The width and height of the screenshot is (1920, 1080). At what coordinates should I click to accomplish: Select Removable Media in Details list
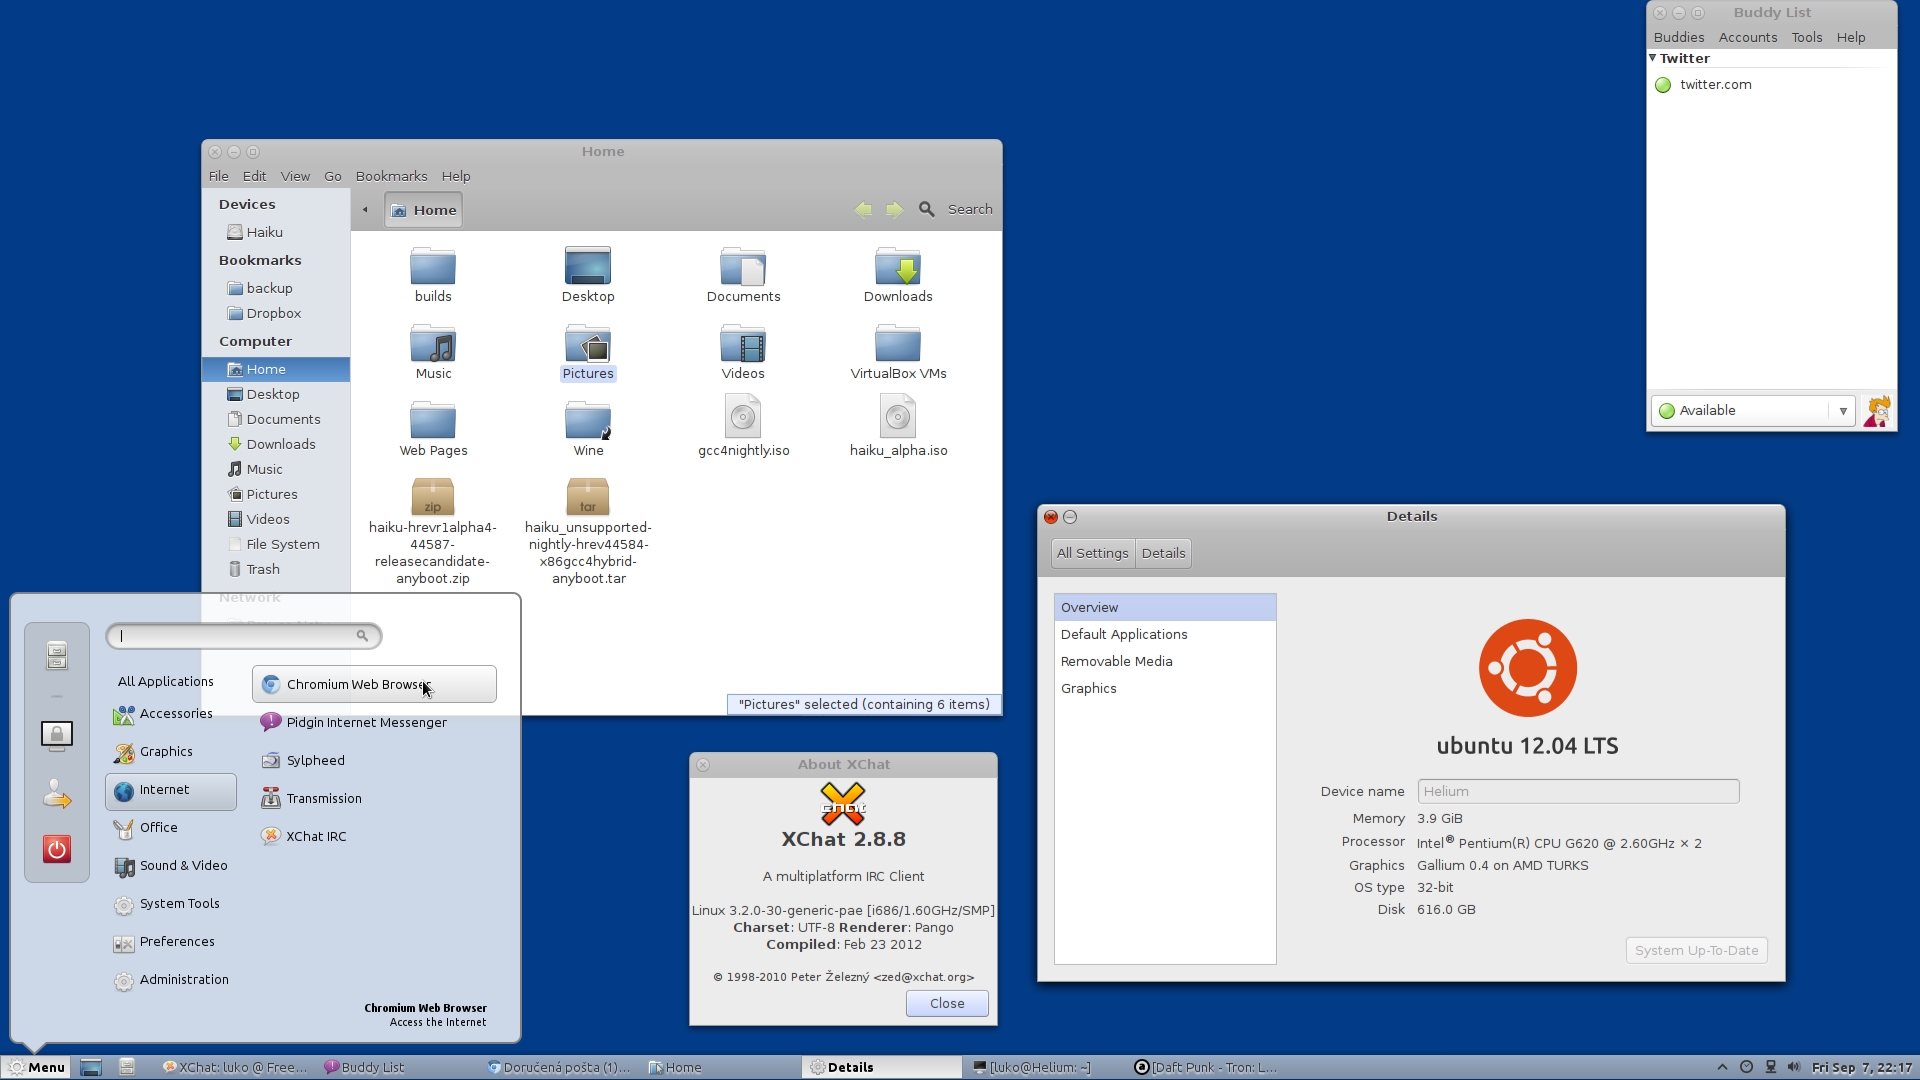coord(1165,662)
